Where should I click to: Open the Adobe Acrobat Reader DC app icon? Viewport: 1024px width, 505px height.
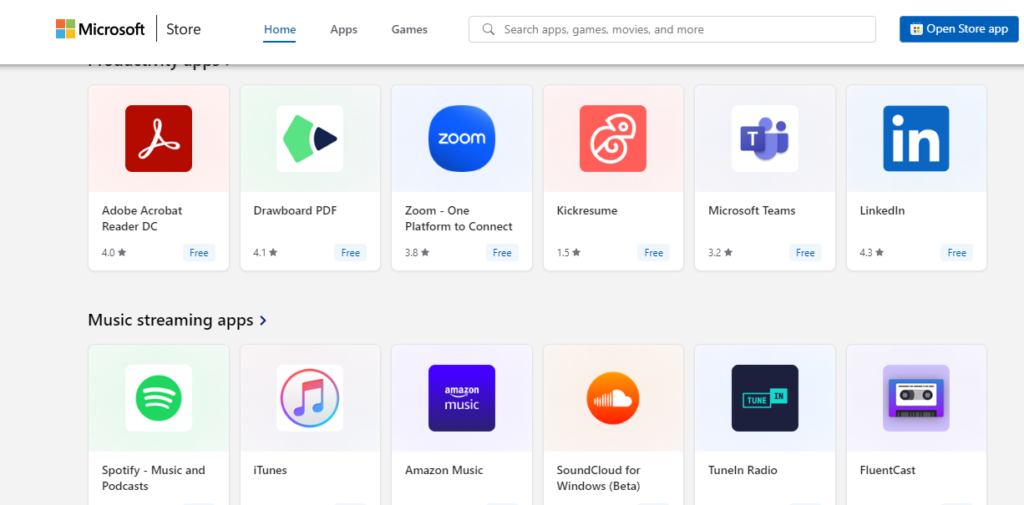point(159,138)
